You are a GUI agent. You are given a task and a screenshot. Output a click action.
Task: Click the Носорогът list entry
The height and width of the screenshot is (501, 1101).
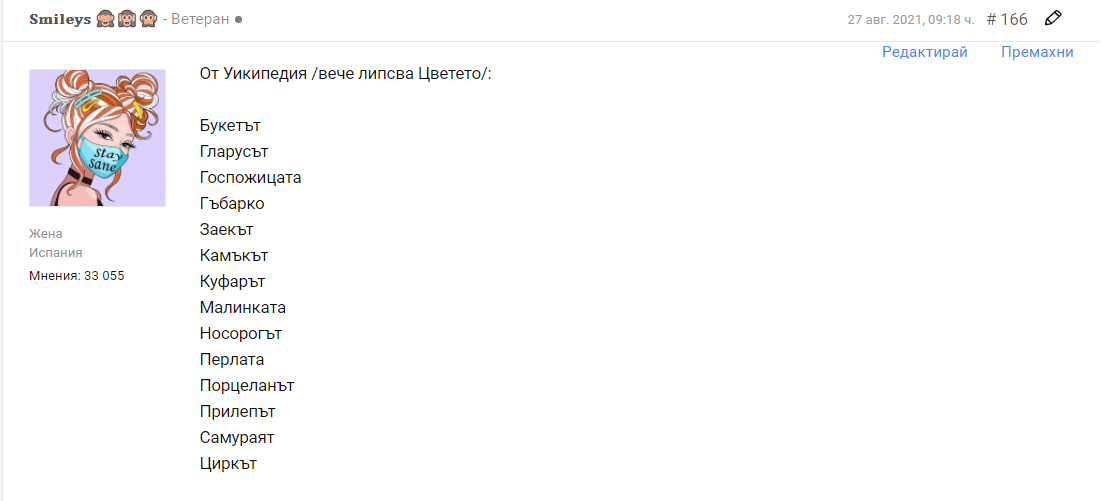241,333
